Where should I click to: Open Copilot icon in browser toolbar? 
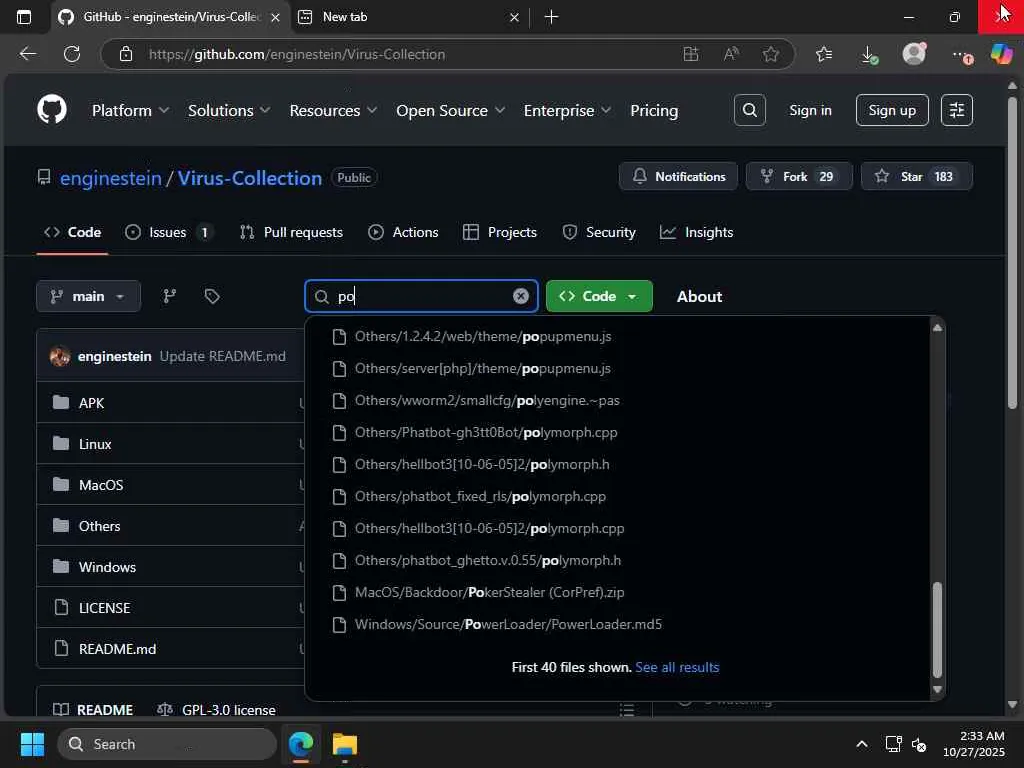click(x=1000, y=54)
